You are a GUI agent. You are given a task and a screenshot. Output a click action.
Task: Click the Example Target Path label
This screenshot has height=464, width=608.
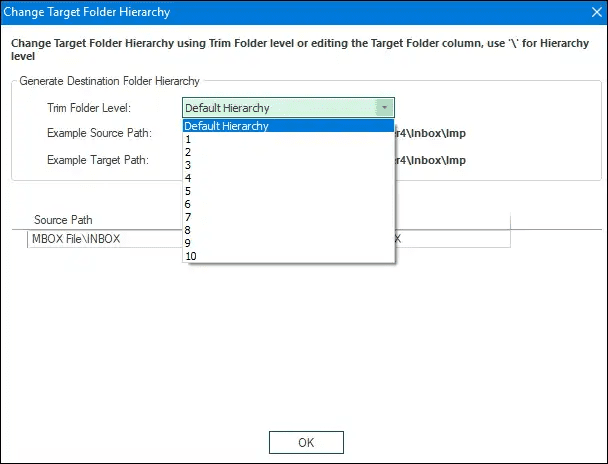click(98, 160)
